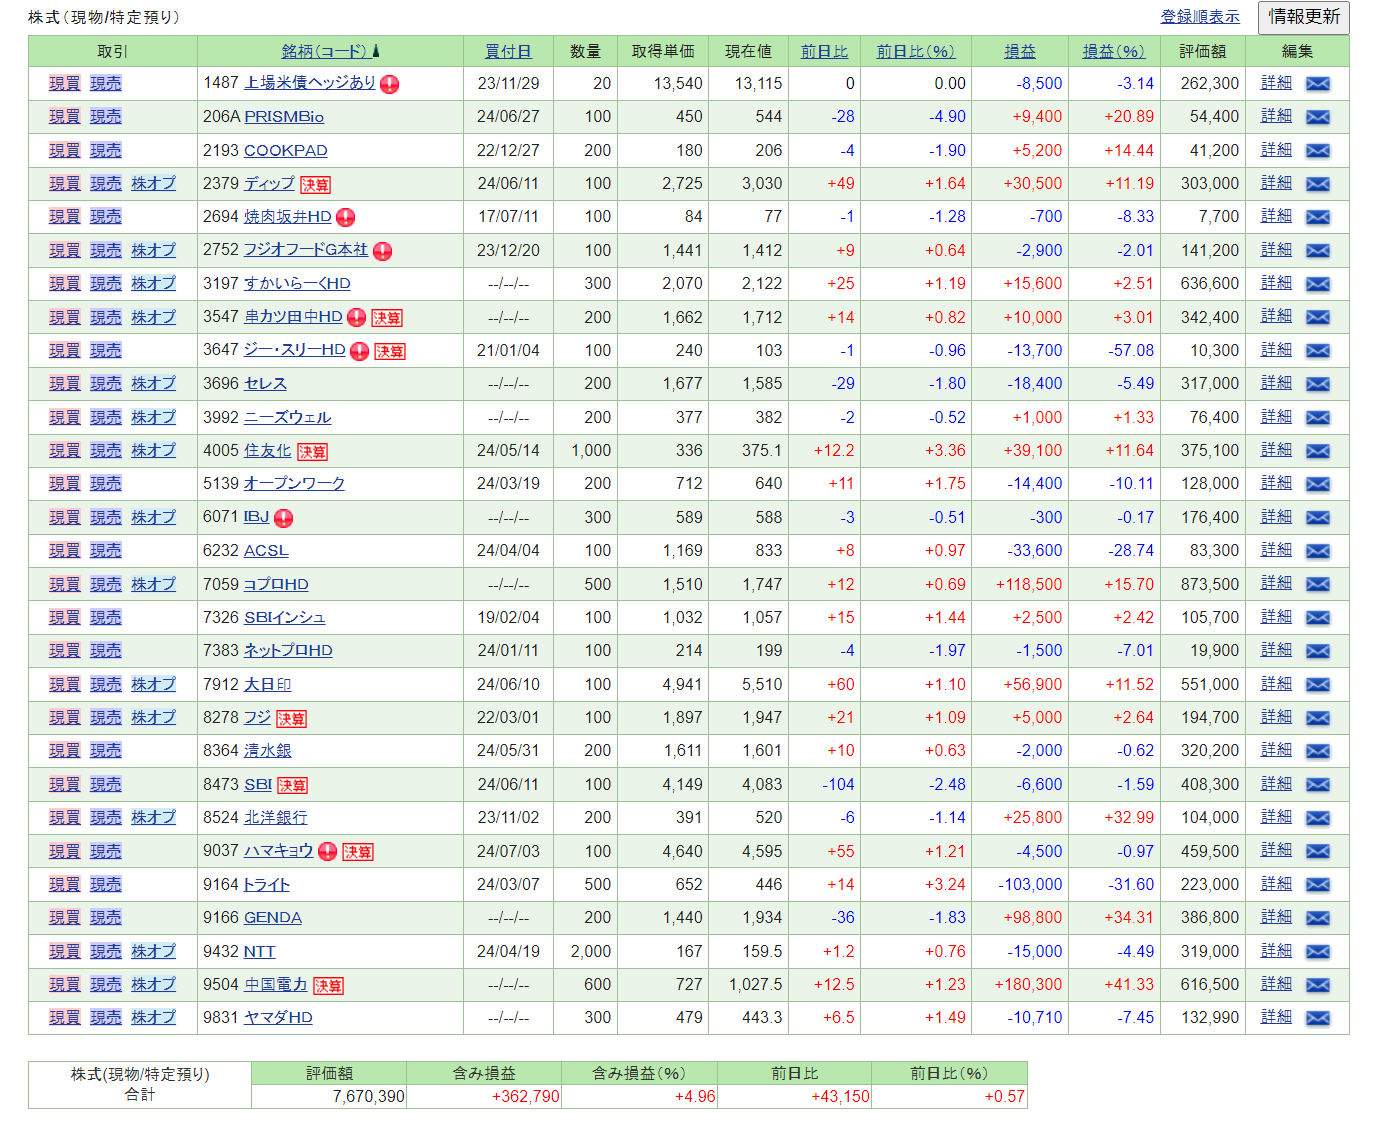Sort by the 損益(%) column header
Image resolution: width=1380 pixels, height=1126 pixels.
(x=1113, y=52)
